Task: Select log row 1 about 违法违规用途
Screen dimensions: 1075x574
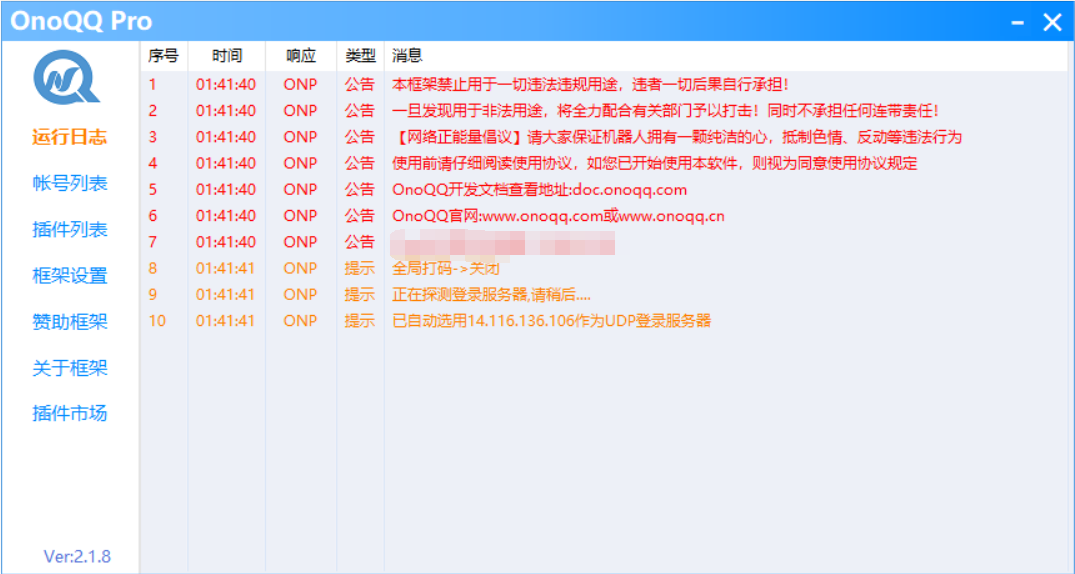Action: [590, 84]
